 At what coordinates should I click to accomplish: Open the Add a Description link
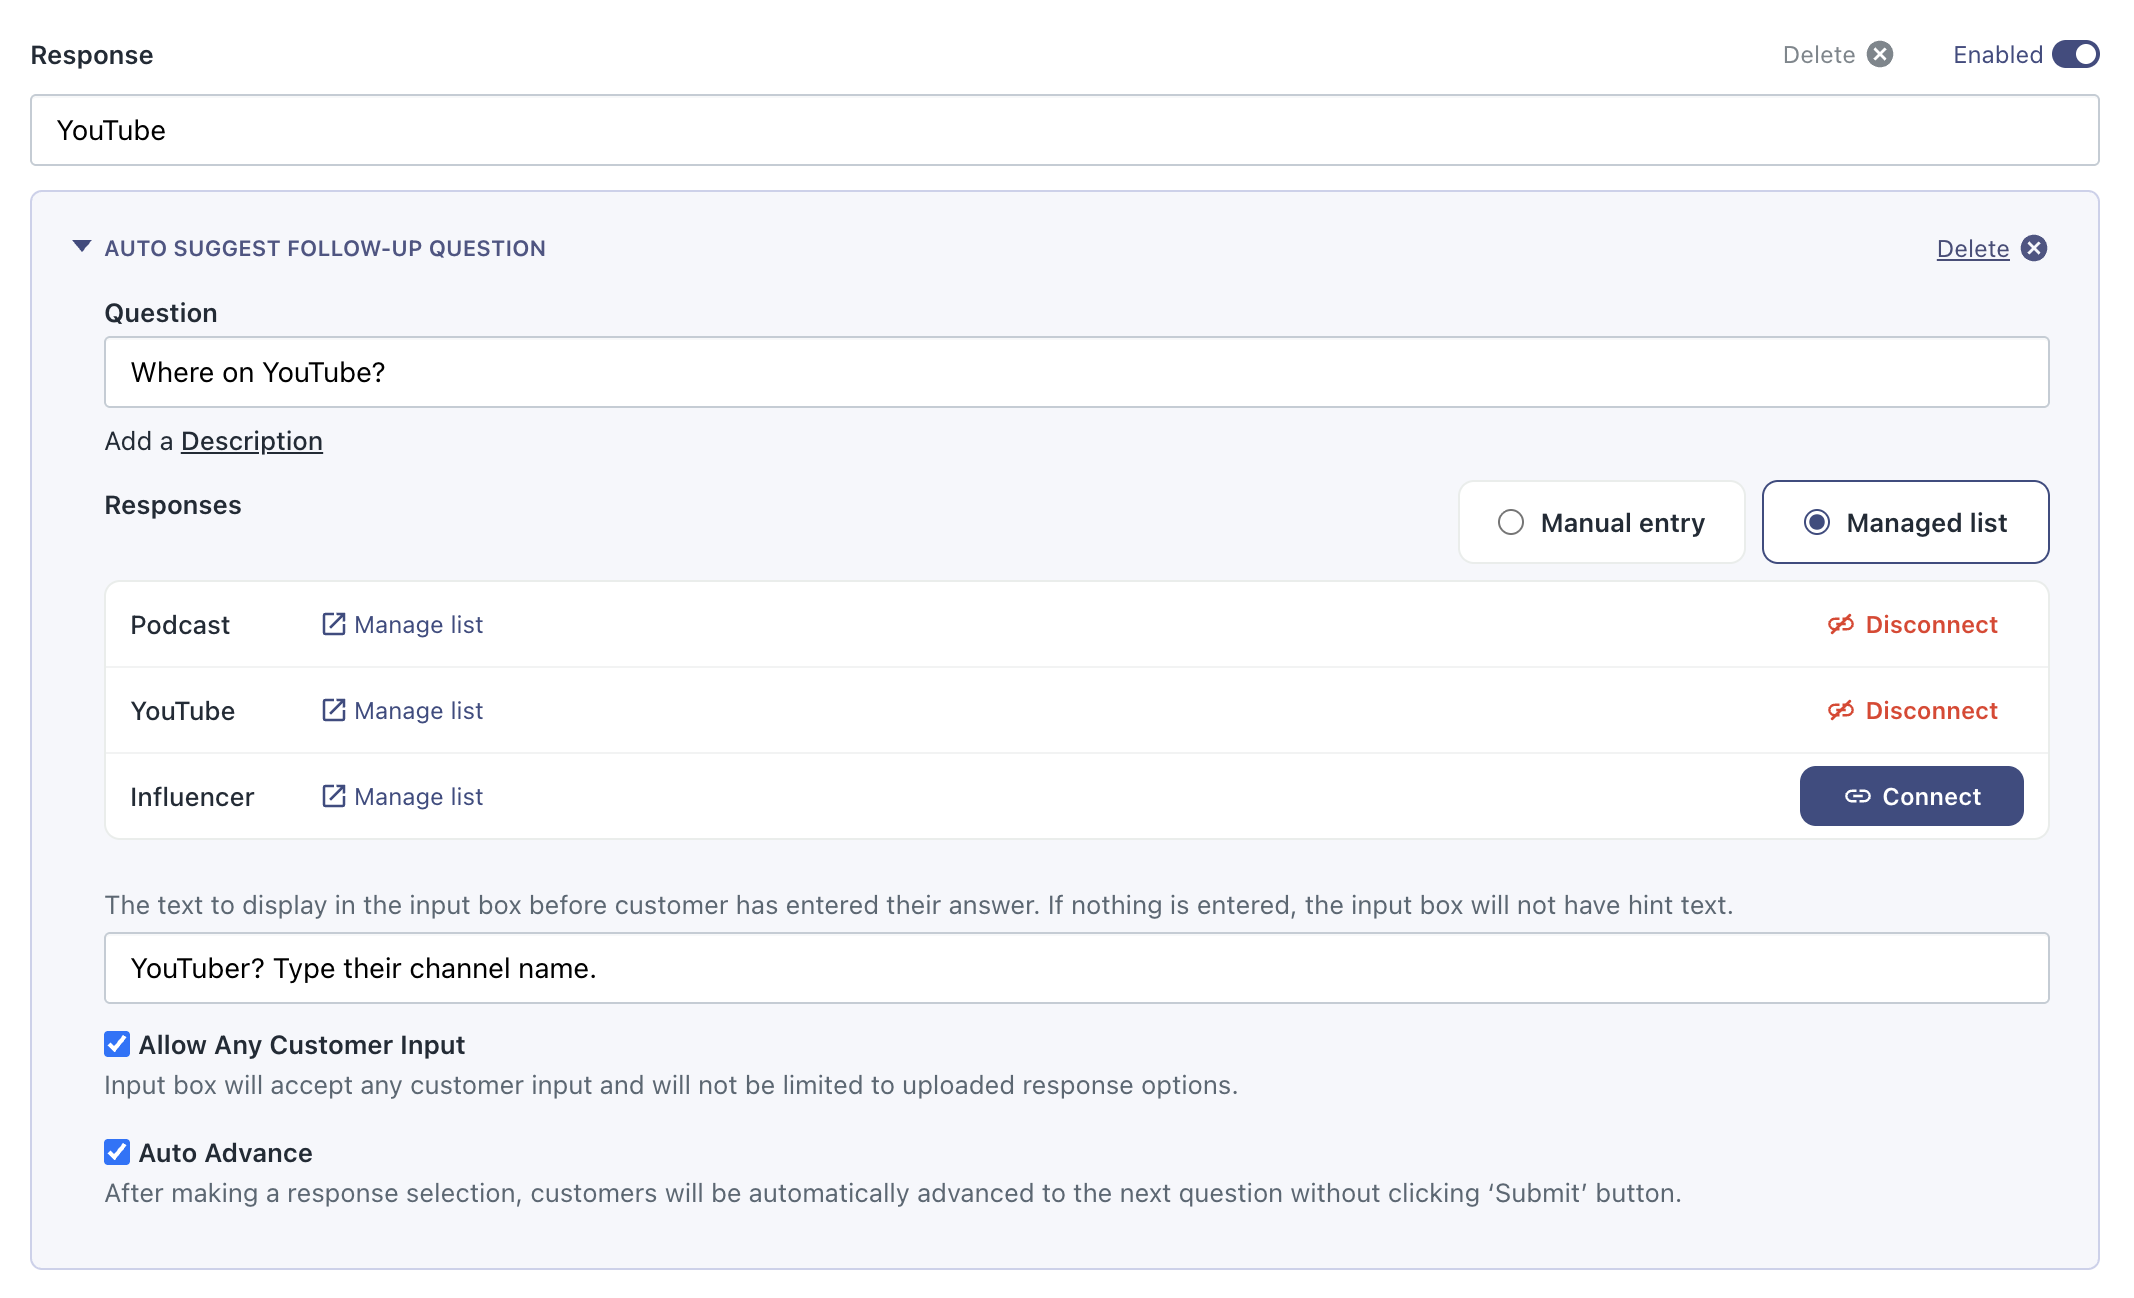[x=252, y=441]
